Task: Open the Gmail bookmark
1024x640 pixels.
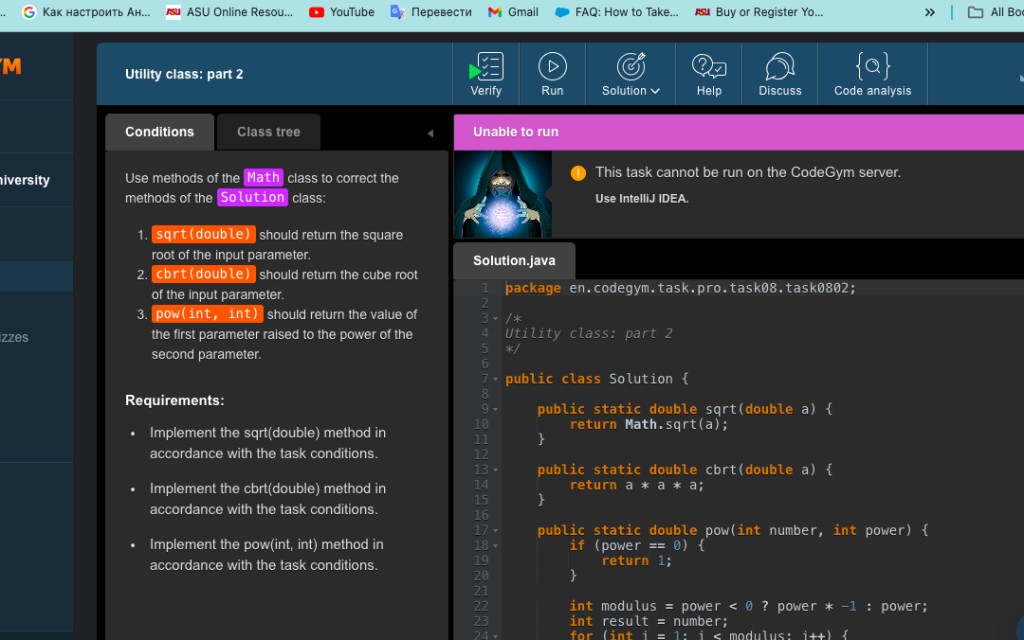Action: pos(513,12)
